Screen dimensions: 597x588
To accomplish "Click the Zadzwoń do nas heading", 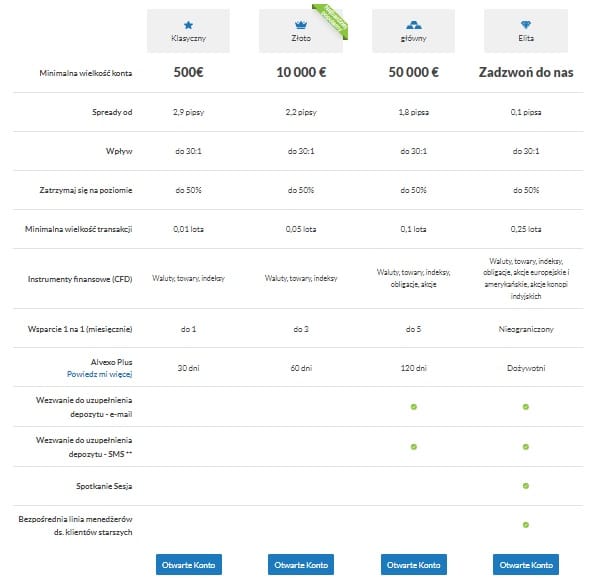I will [x=526, y=72].
